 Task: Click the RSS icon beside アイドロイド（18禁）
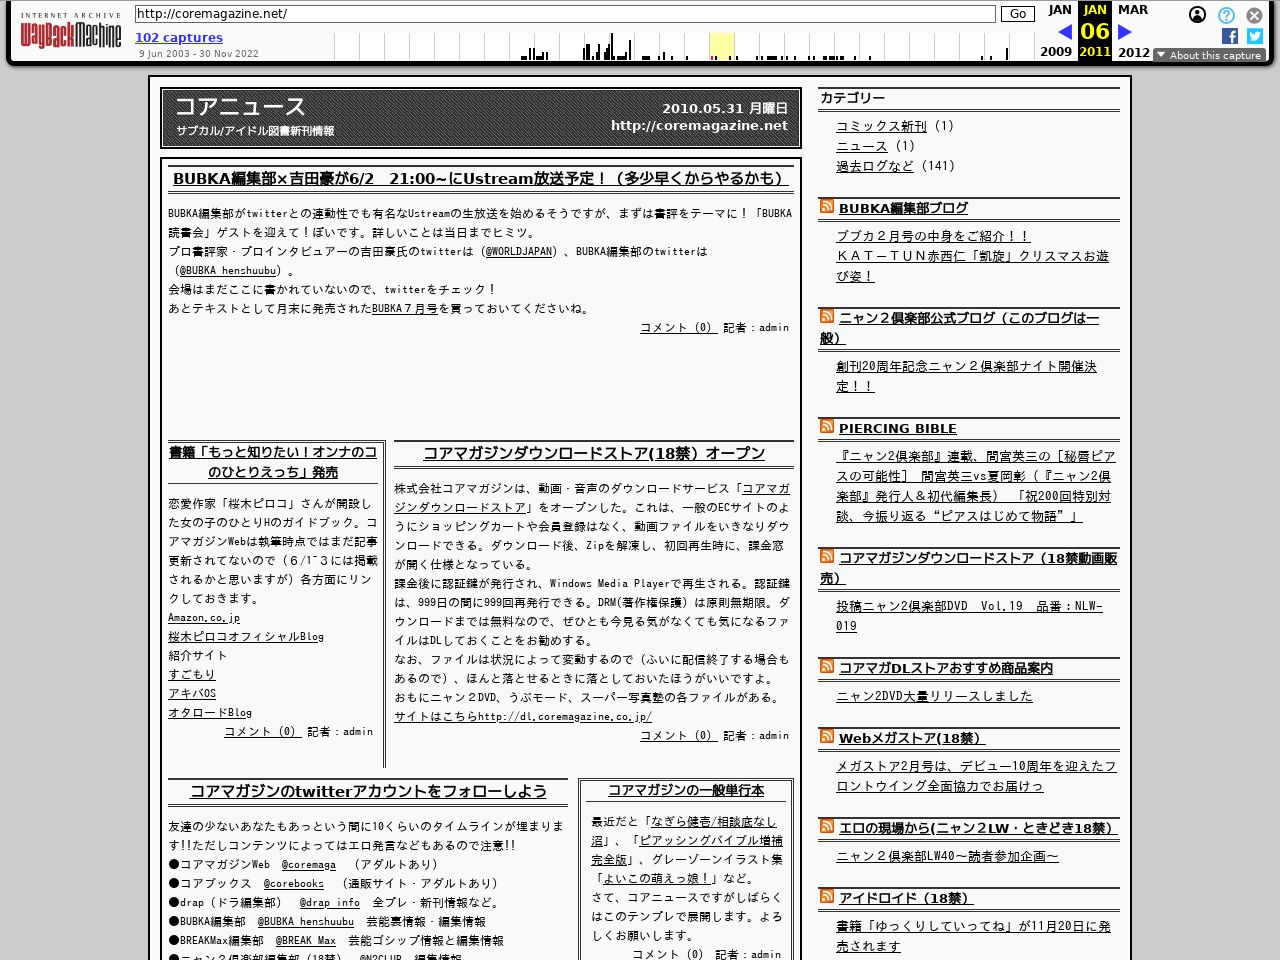(x=827, y=897)
